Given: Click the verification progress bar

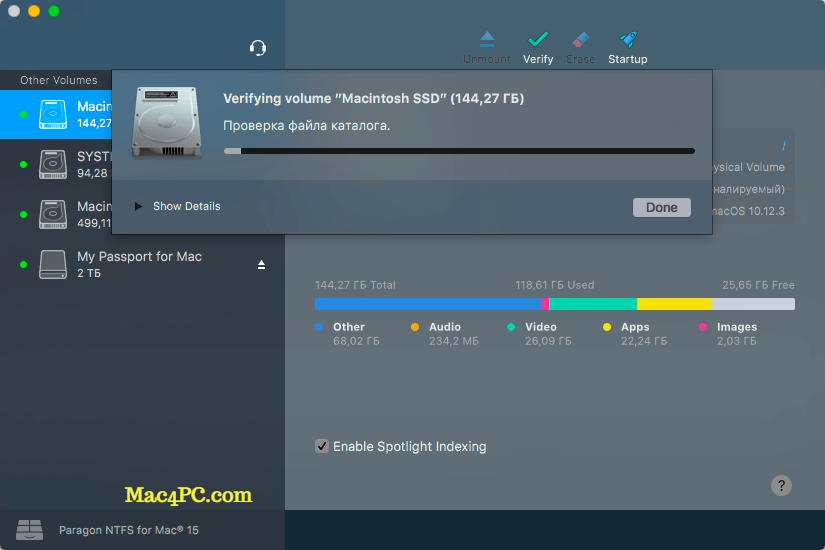Looking at the screenshot, I should (x=459, y=151).
